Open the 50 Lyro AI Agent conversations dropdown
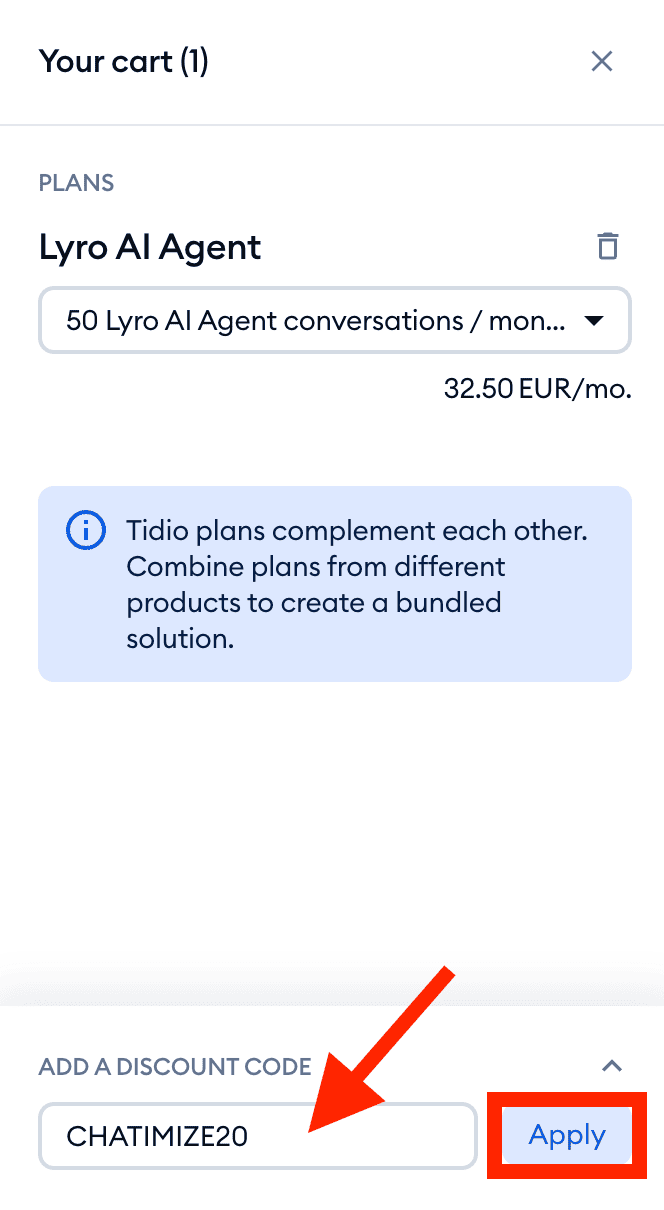The height and width of the screenshot is (1210, 664). [x=316, y=321]
